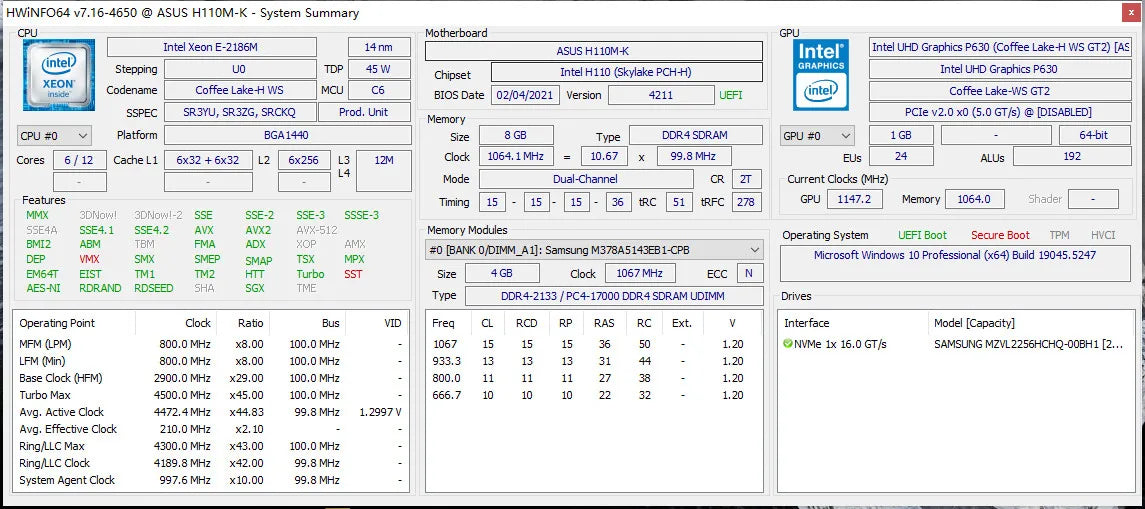Click the ALUs 192 field
1145x509 pixels.
pyautogui.click(x=1071, y=156)
